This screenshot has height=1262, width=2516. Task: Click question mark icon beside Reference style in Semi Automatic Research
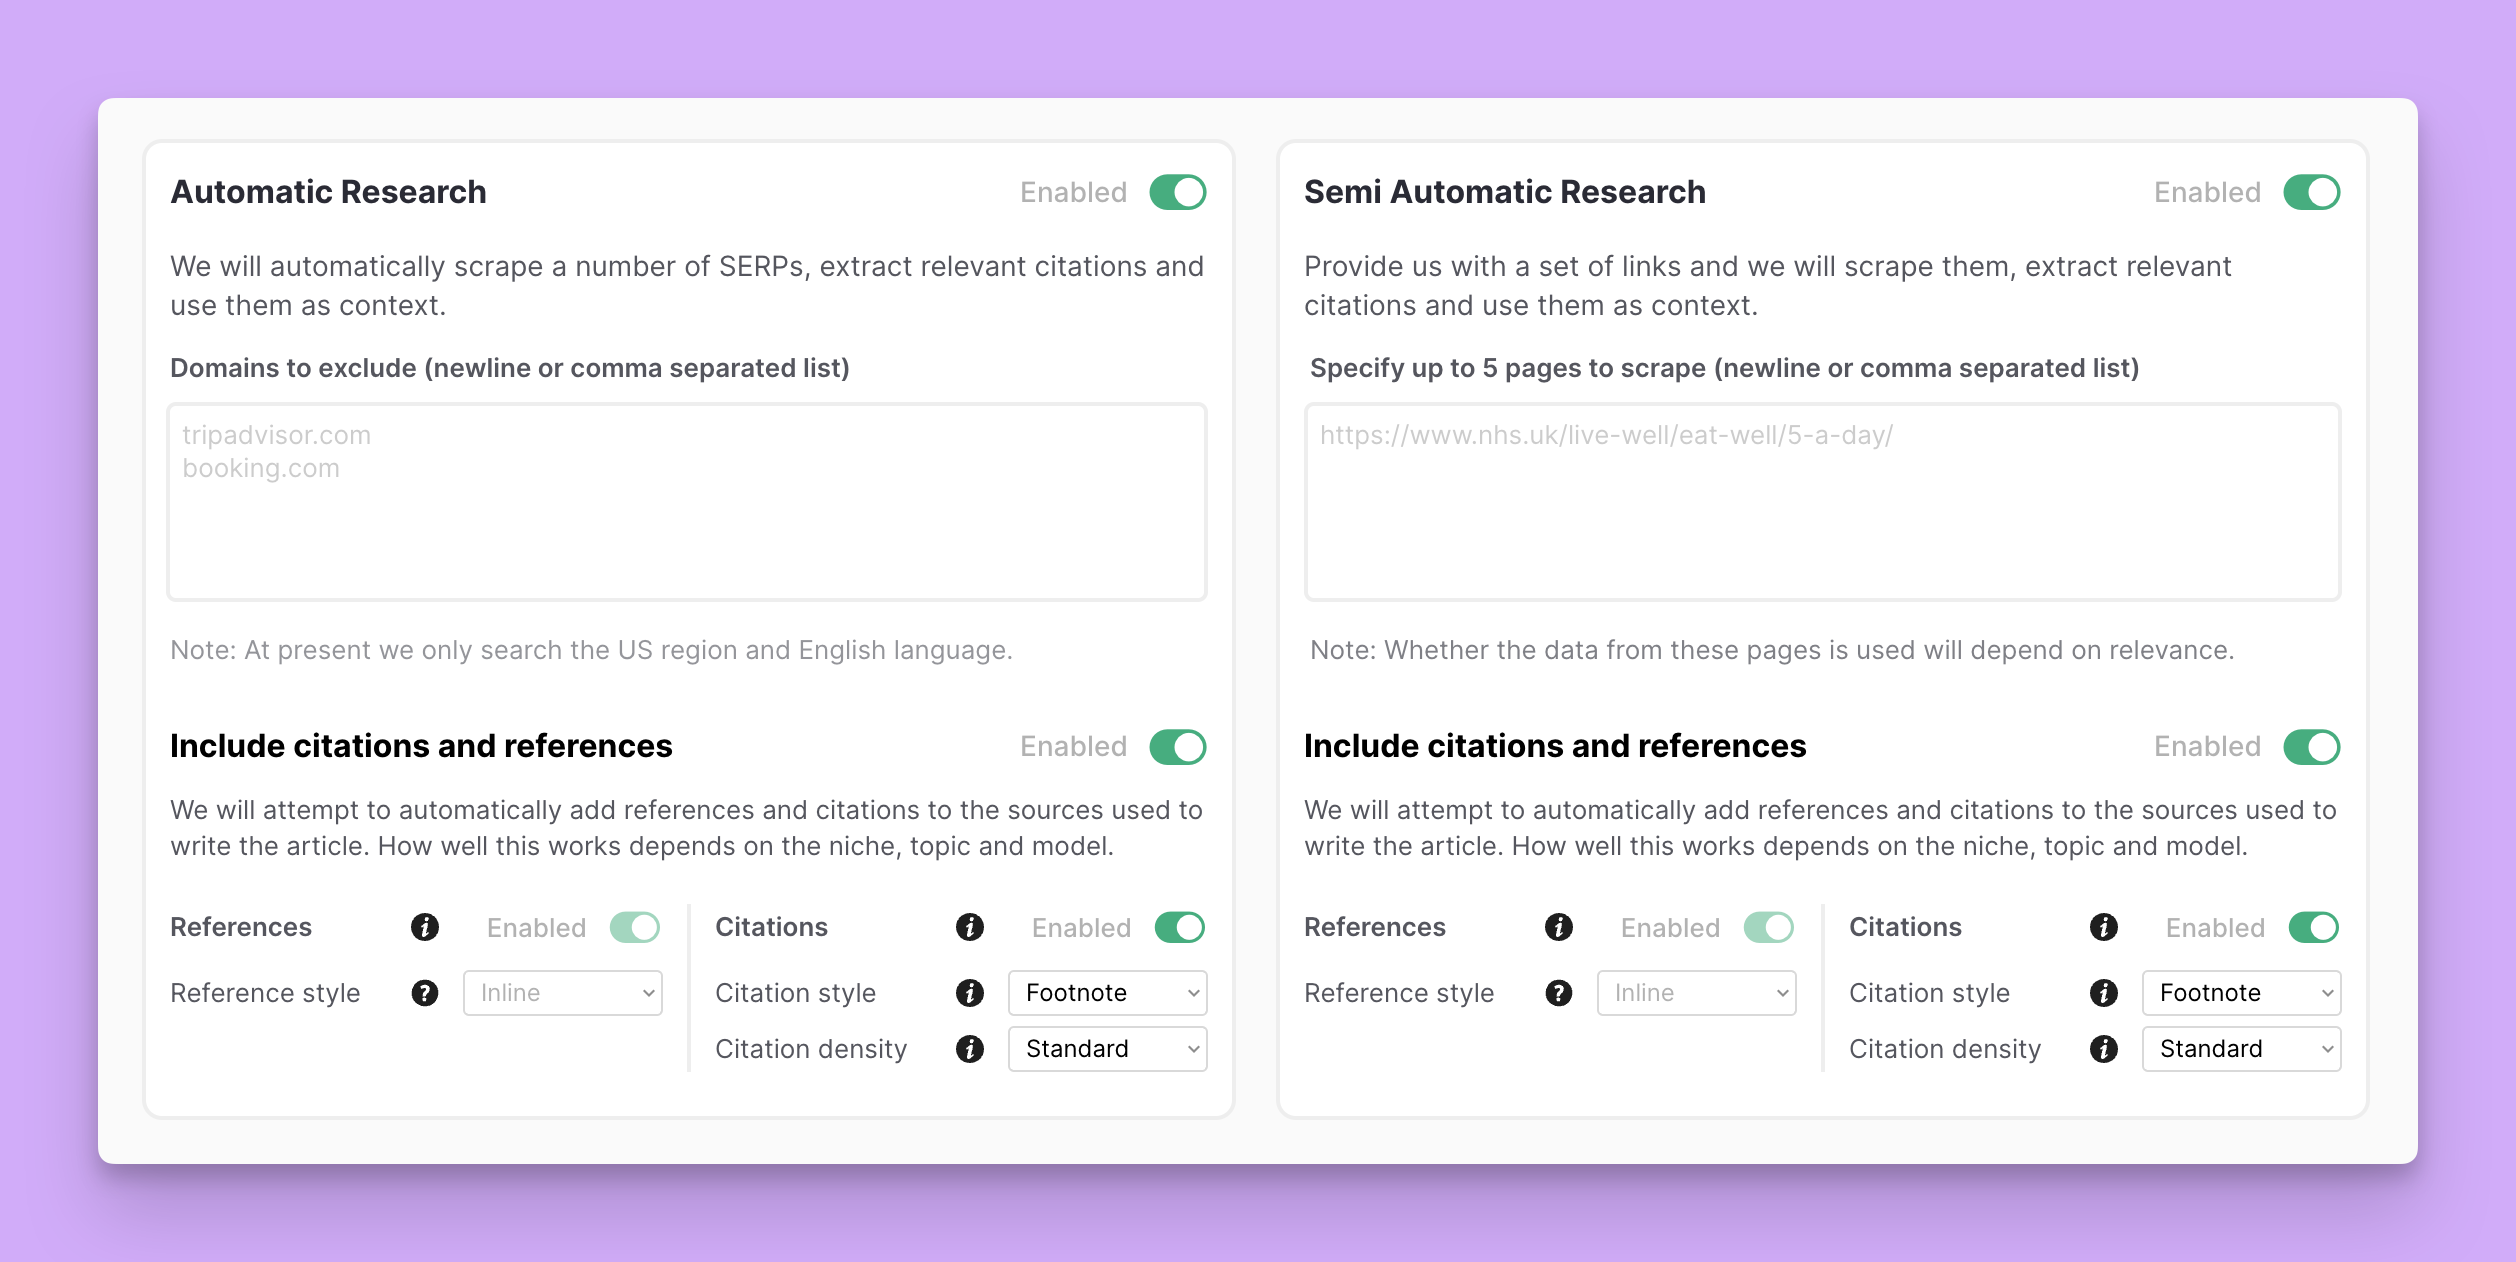point(1558,993)
